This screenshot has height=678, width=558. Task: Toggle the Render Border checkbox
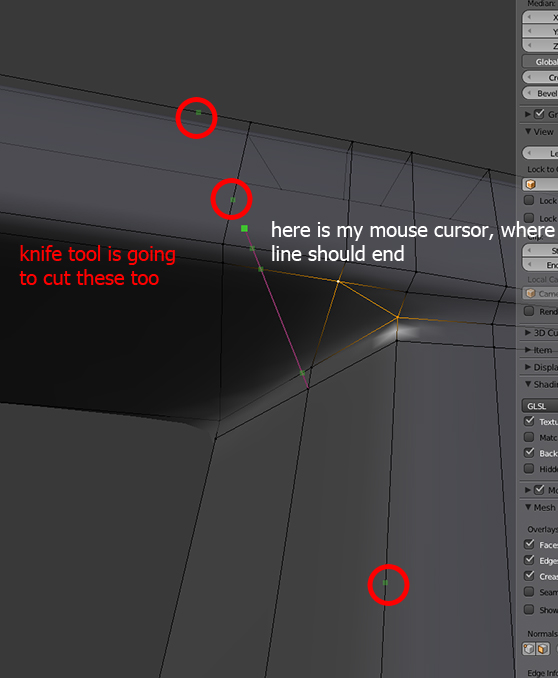click(529, 311)
